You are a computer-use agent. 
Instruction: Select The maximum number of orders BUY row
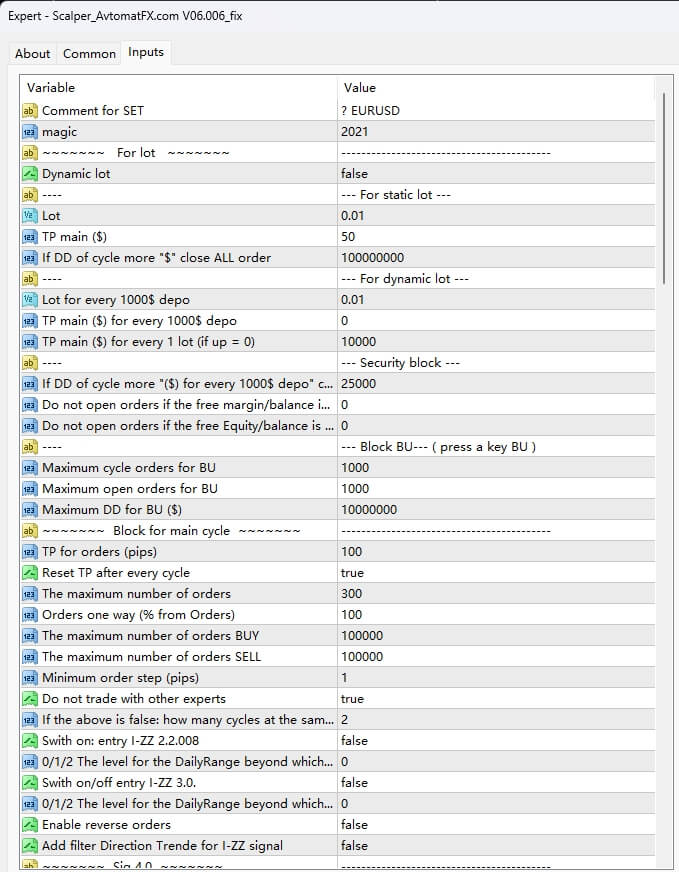click(x=338, y=636)
